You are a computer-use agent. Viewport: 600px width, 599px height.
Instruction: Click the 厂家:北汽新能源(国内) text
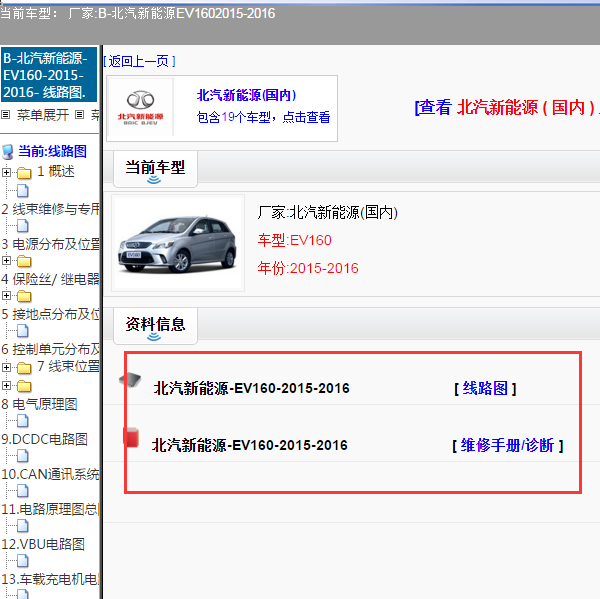pyautogui.click(x=328, y=212)
